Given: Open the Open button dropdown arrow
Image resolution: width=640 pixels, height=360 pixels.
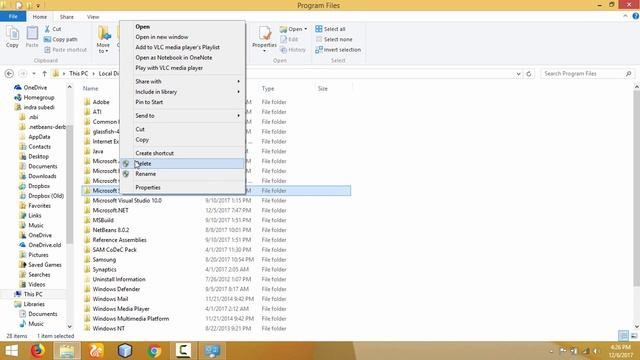Looking at the screenshot, I should [x=305, y=29].
